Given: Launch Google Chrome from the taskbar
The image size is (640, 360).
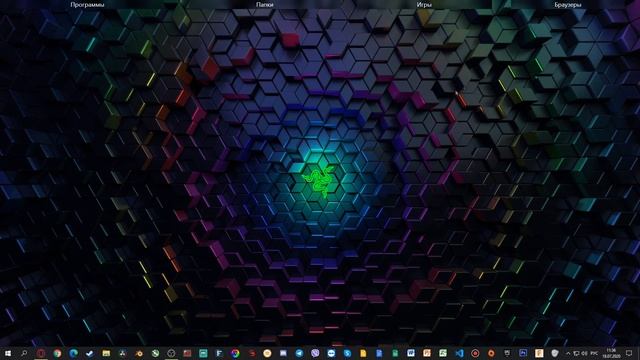Looking at the screenshot, I should [57, 353].
